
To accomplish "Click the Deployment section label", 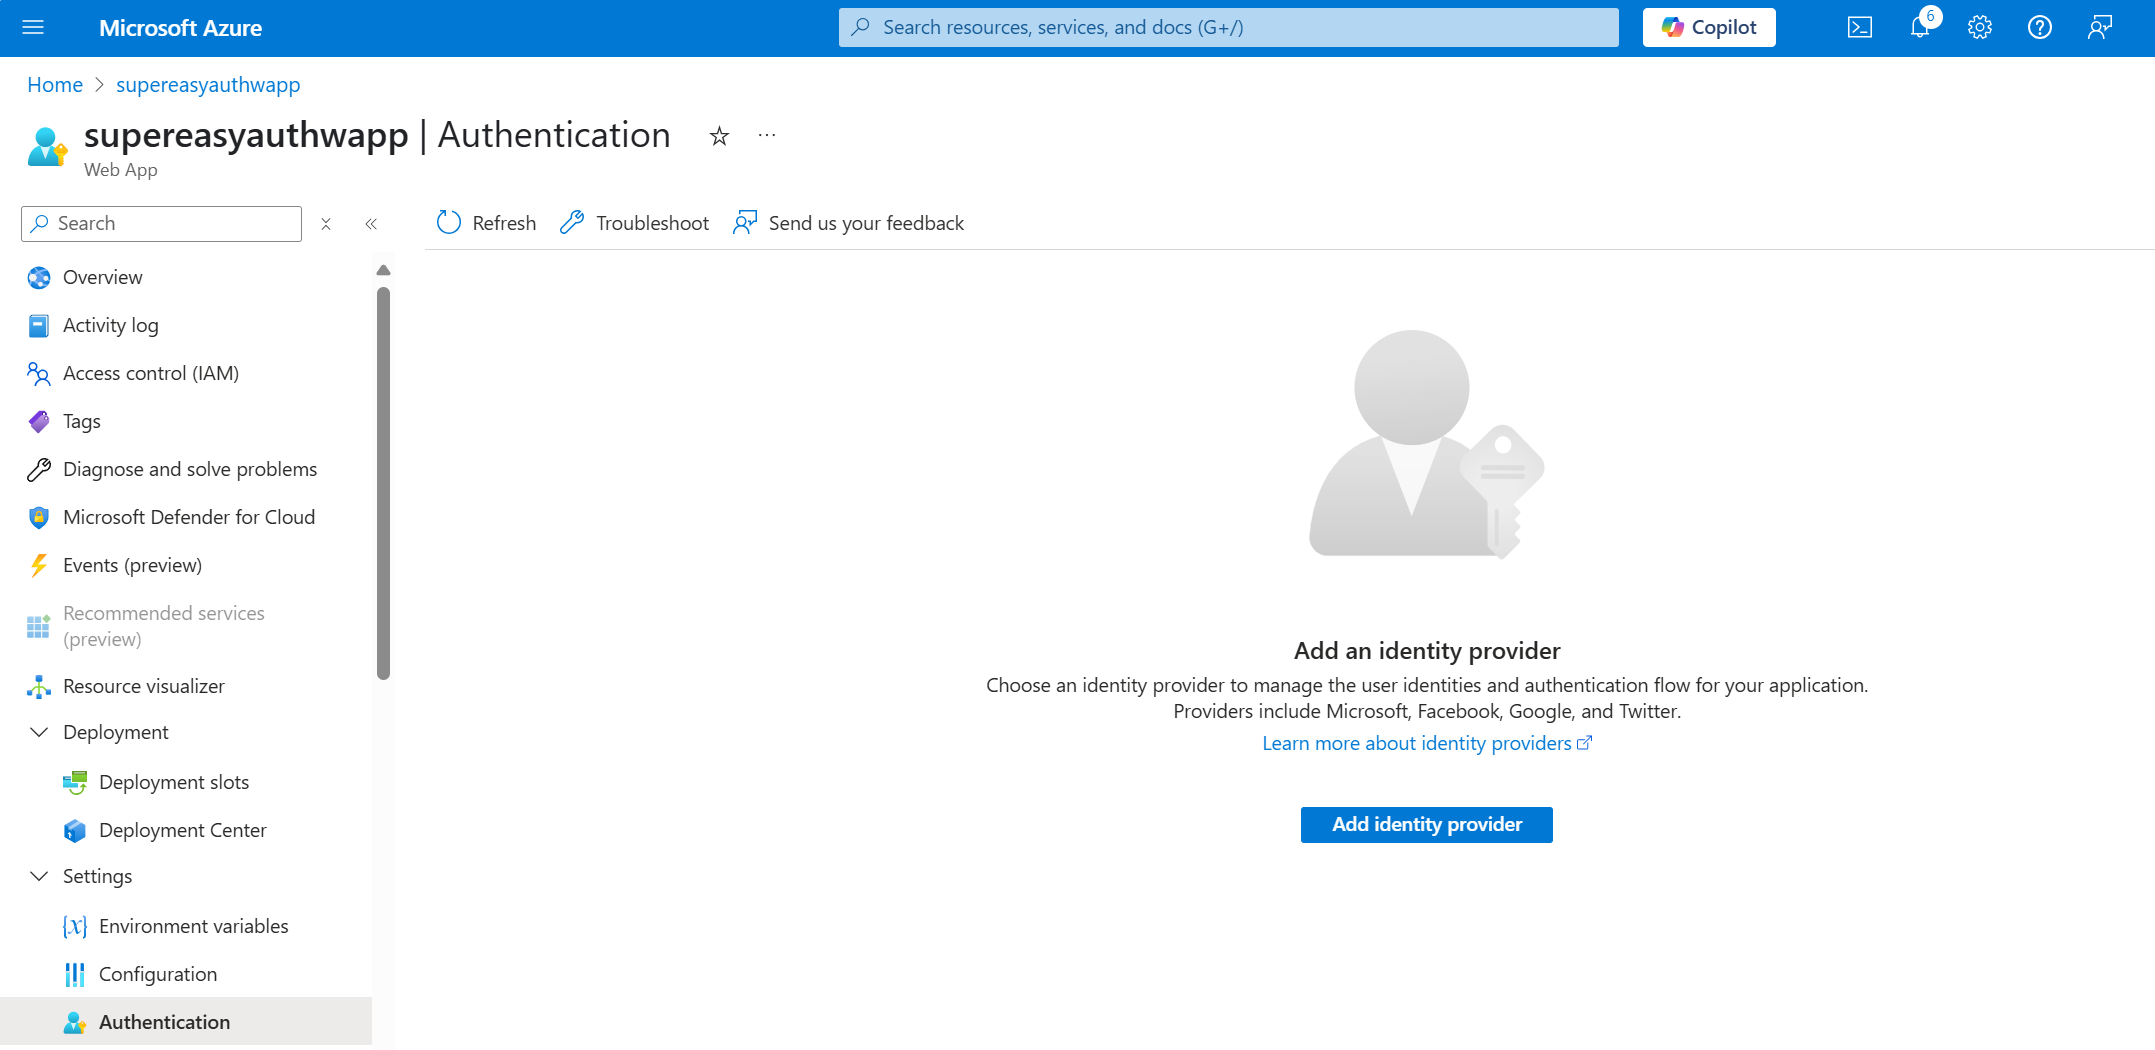I will [115, 732].
